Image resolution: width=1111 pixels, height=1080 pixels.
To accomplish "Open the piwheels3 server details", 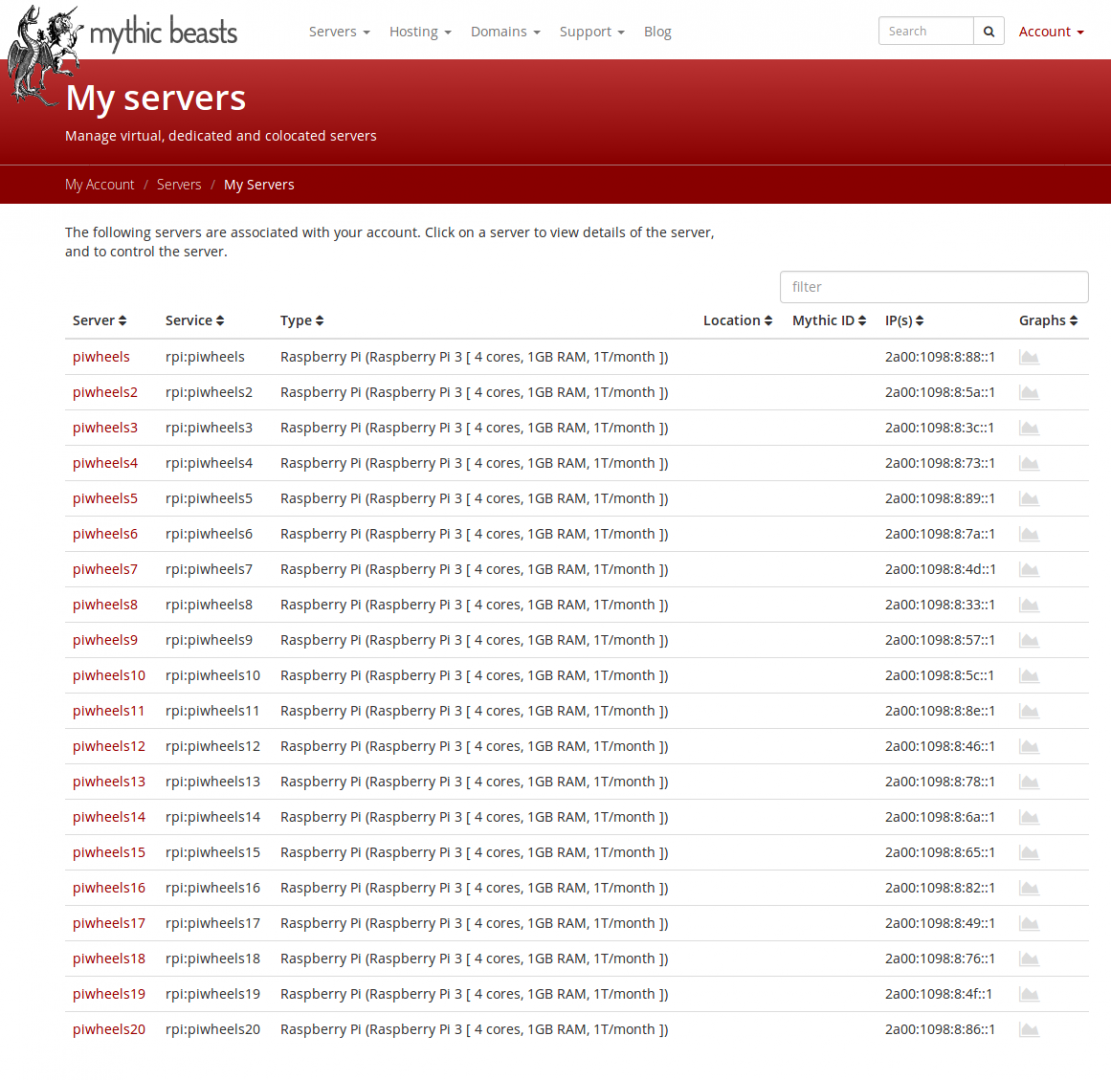I will click(104, 427).
